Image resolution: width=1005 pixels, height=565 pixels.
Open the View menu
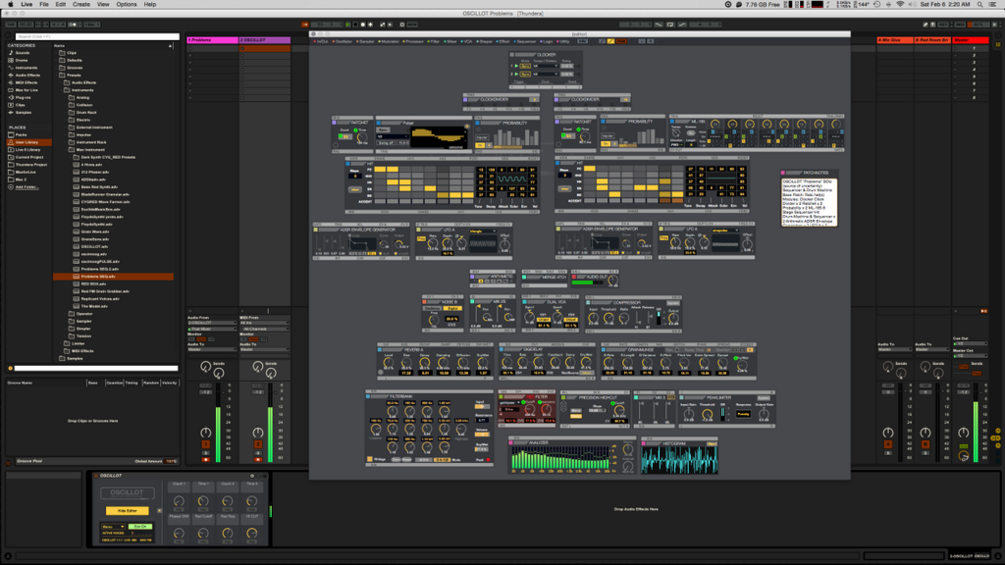pyautogui.click(x=103, y=4)
